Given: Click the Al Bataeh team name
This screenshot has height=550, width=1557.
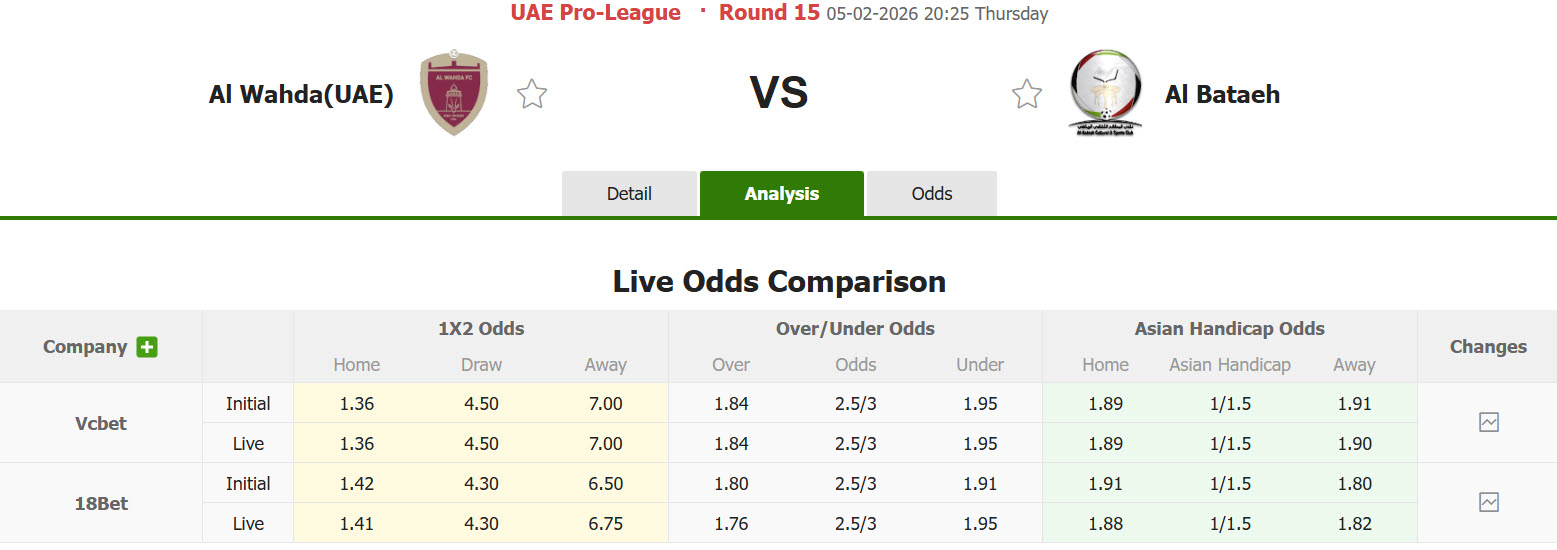Looking at the screenshot, I should click(1222, 95).
